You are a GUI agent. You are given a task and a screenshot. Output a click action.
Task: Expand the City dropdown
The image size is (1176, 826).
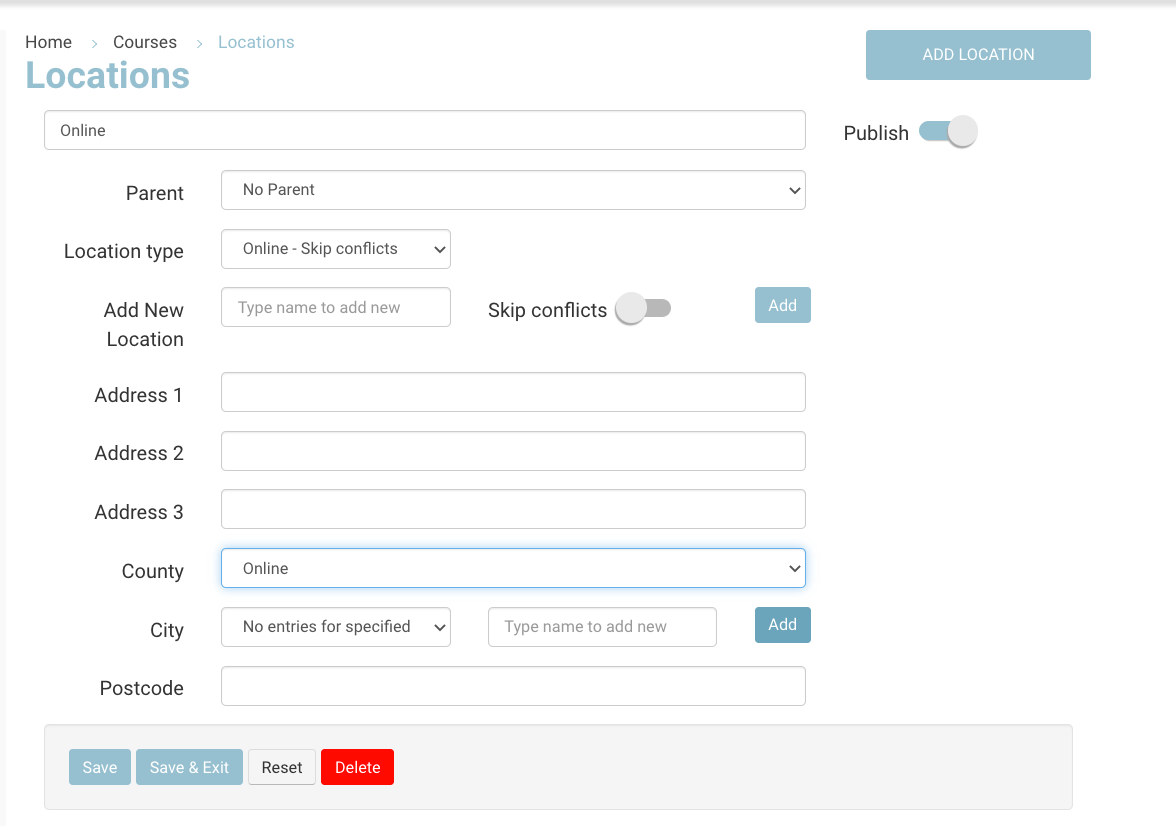click(x=336, y=627)
